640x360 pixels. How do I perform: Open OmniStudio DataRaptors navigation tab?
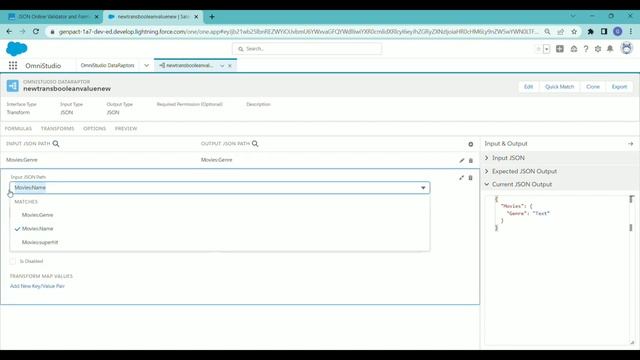[107, 65]
